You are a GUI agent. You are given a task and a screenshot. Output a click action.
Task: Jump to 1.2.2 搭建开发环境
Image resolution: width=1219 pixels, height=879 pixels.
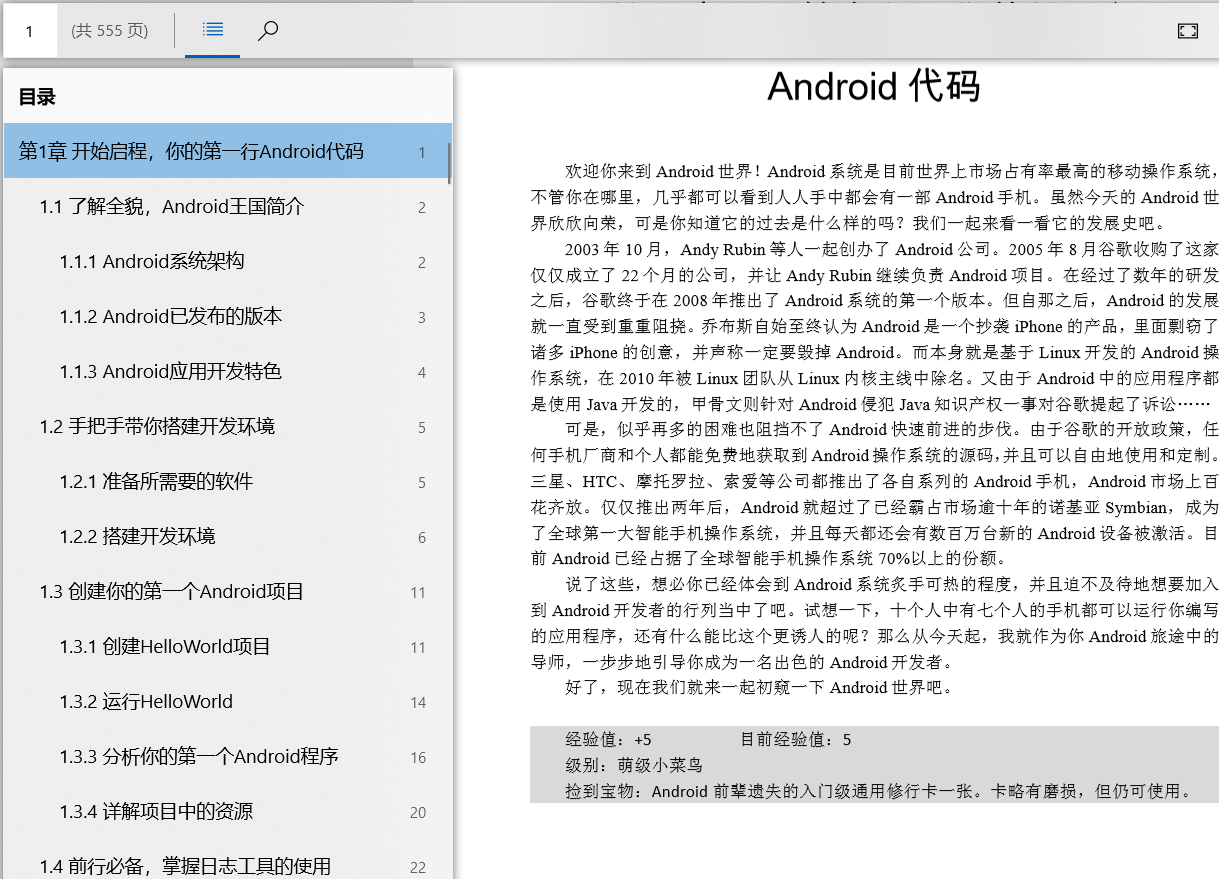click(228, 537)
